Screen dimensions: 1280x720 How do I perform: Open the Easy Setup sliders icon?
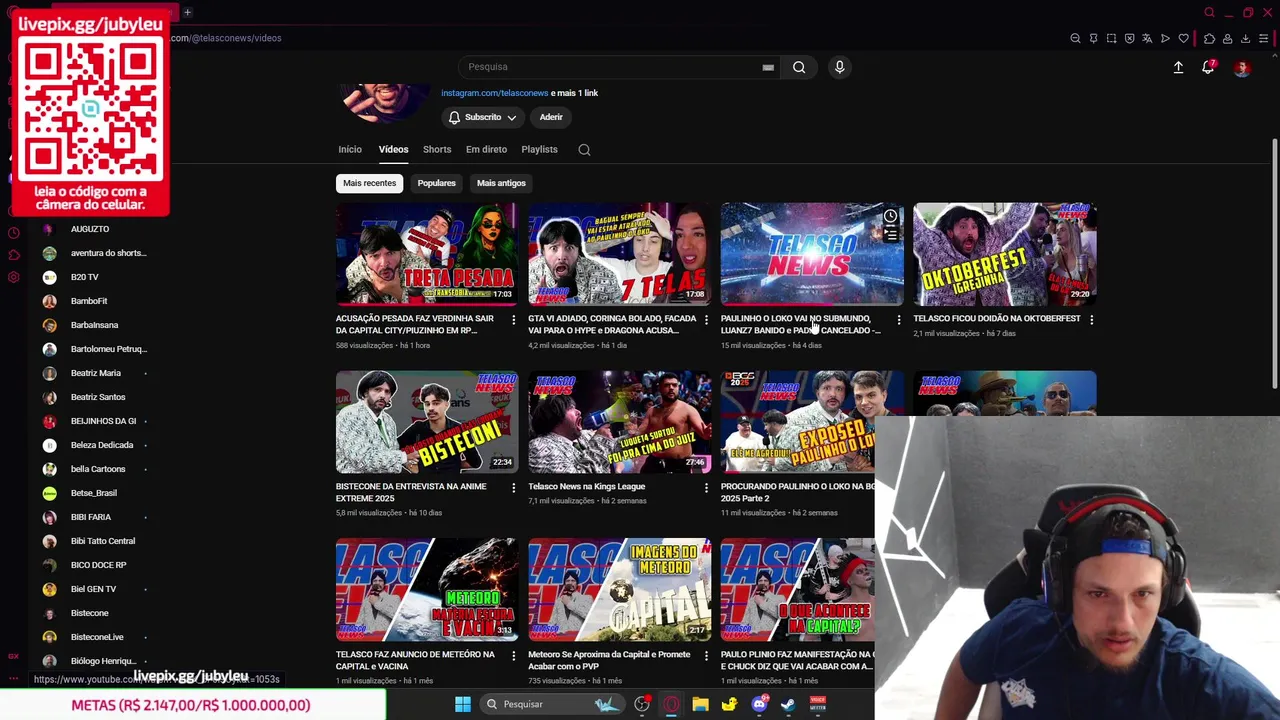[x=1264, y=39]
